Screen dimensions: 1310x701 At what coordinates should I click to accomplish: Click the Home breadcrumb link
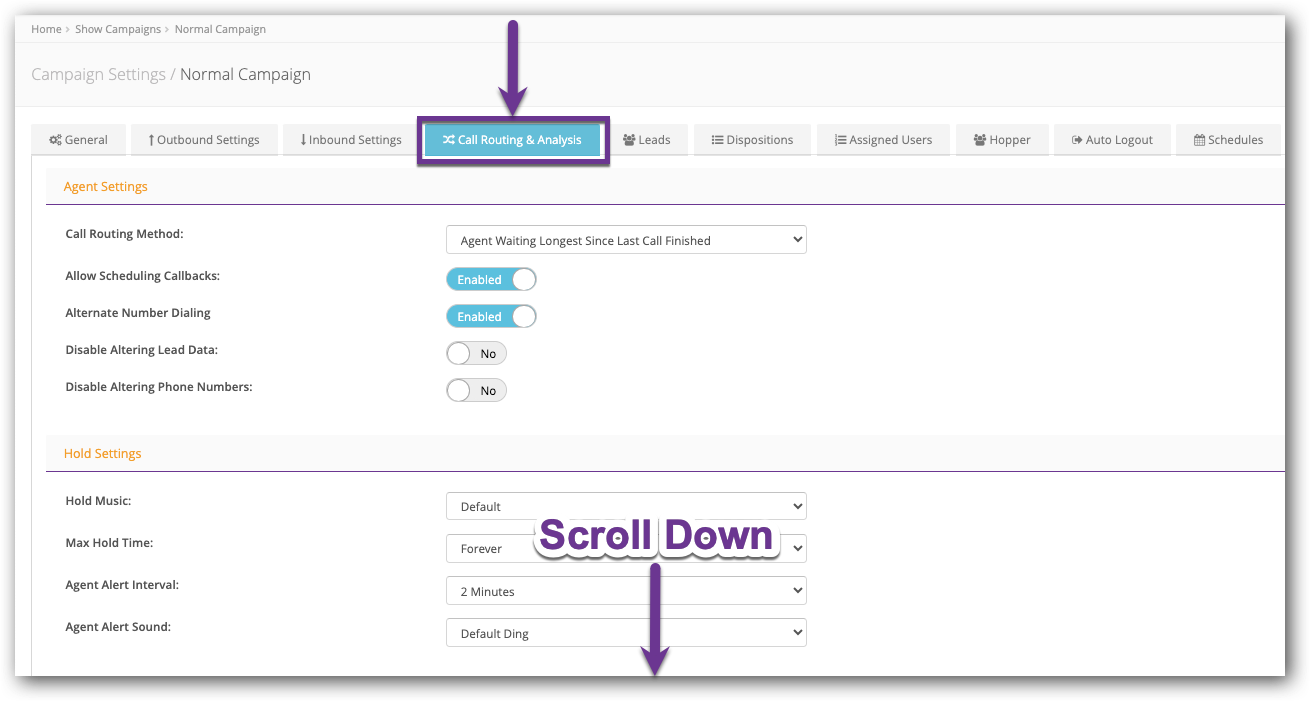coord(46,29)
